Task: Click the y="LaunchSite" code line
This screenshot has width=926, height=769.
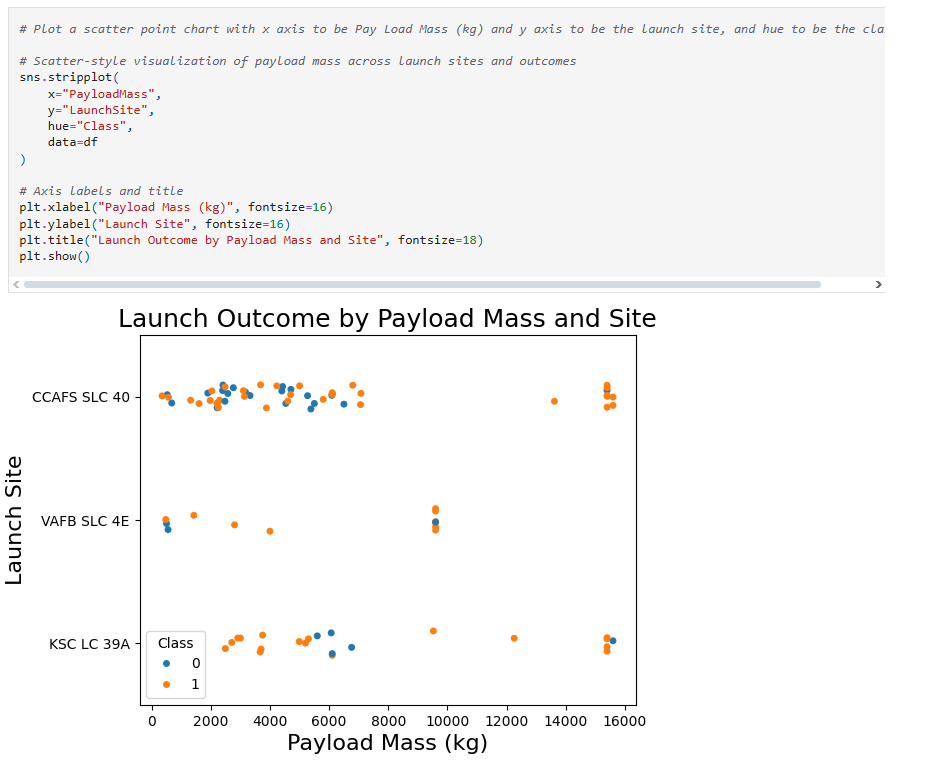Action: [101, 110]
